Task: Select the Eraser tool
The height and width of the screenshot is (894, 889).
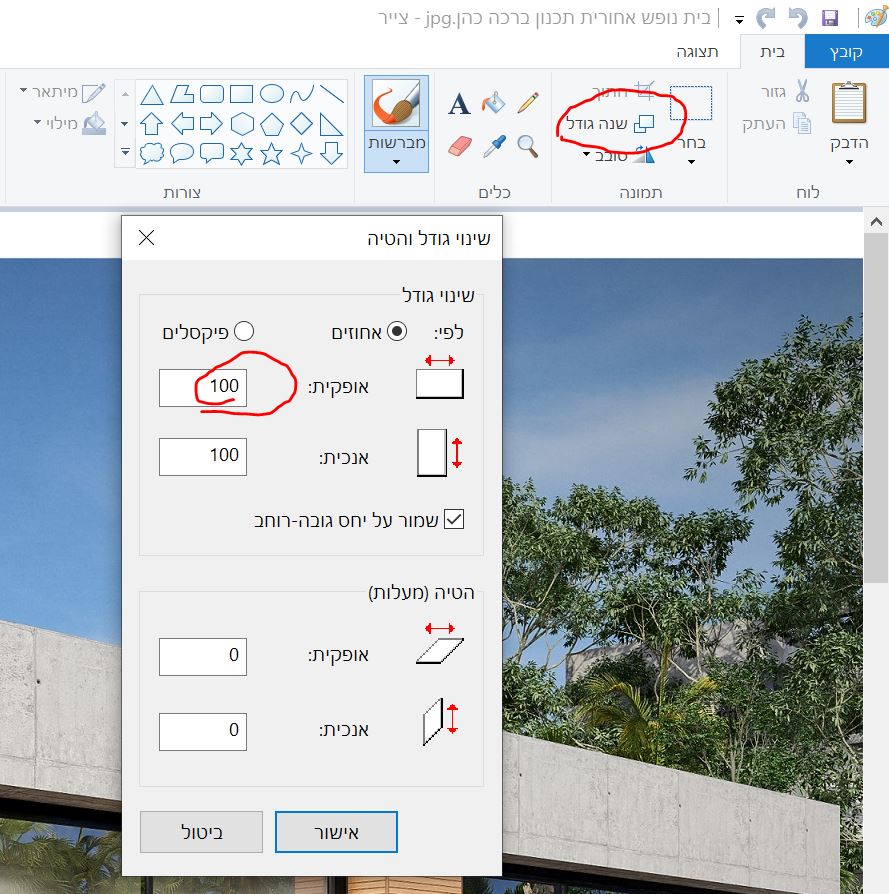Action: [460, 146]
